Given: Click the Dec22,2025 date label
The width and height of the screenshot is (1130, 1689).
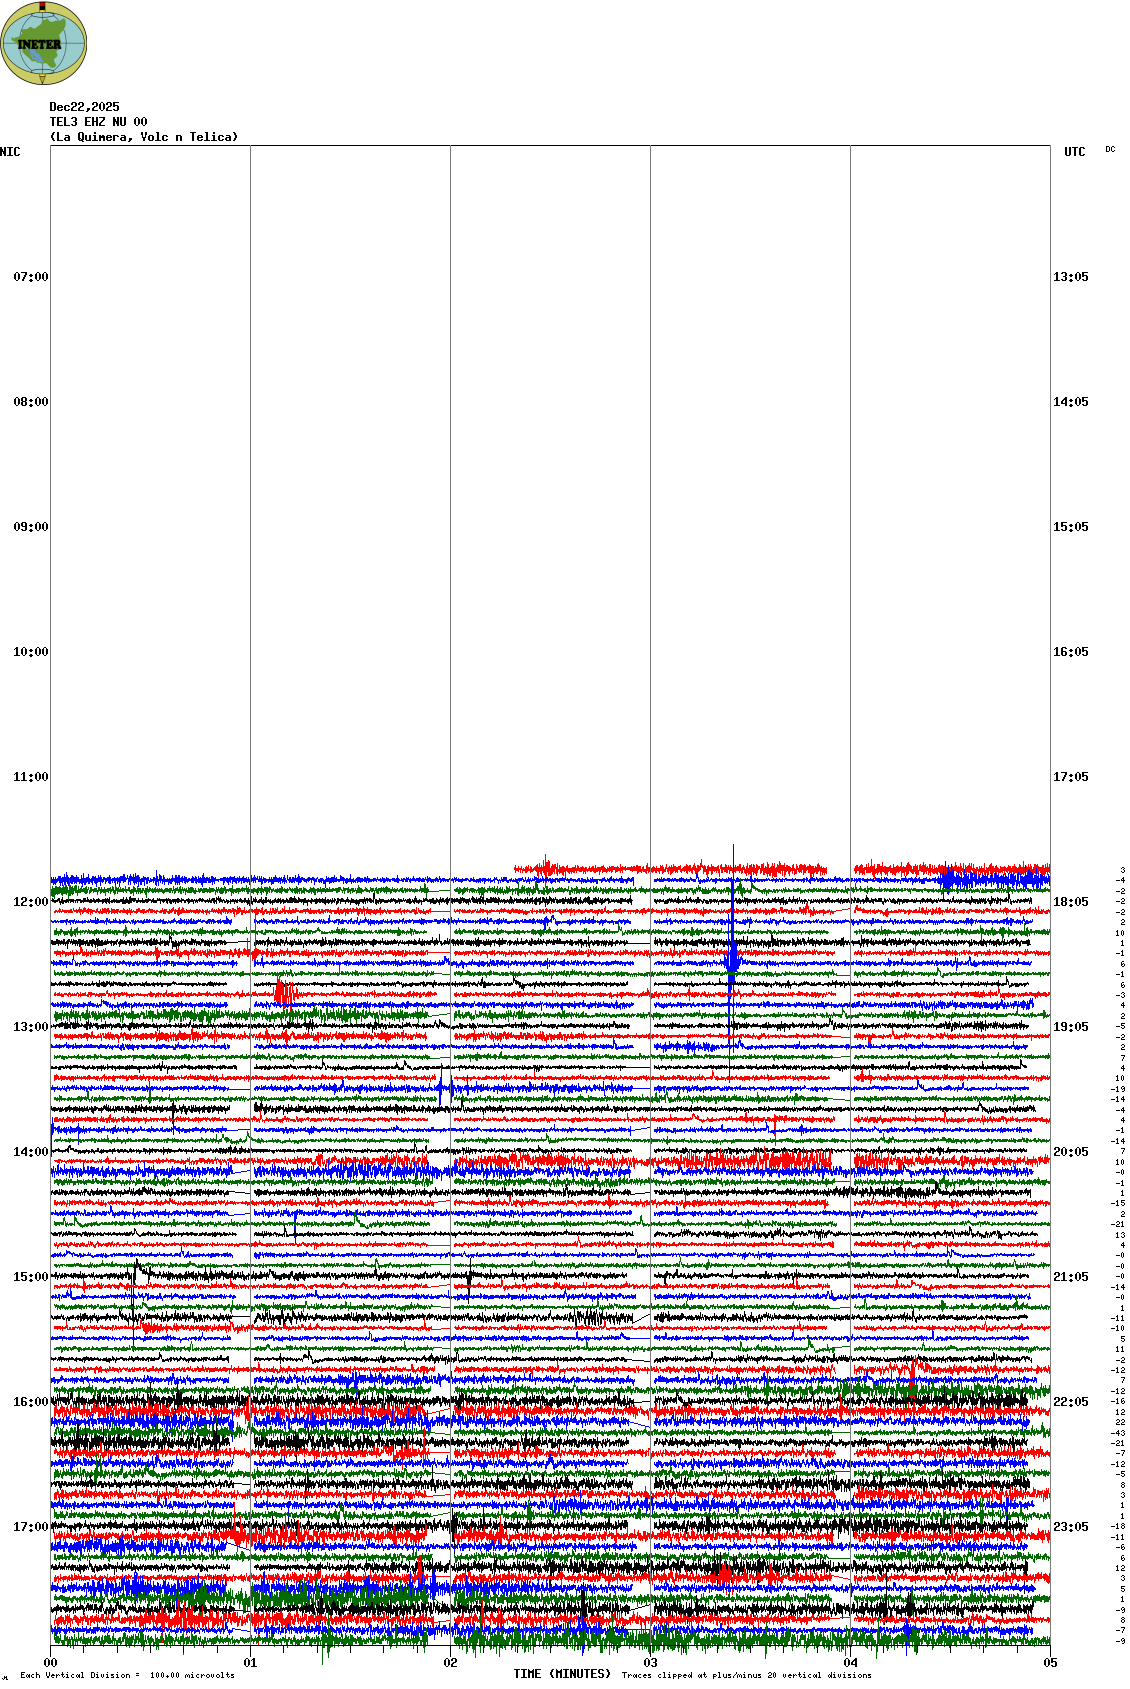Looking at the screenshot, I should pyautogui.click(x=84, y=107).
